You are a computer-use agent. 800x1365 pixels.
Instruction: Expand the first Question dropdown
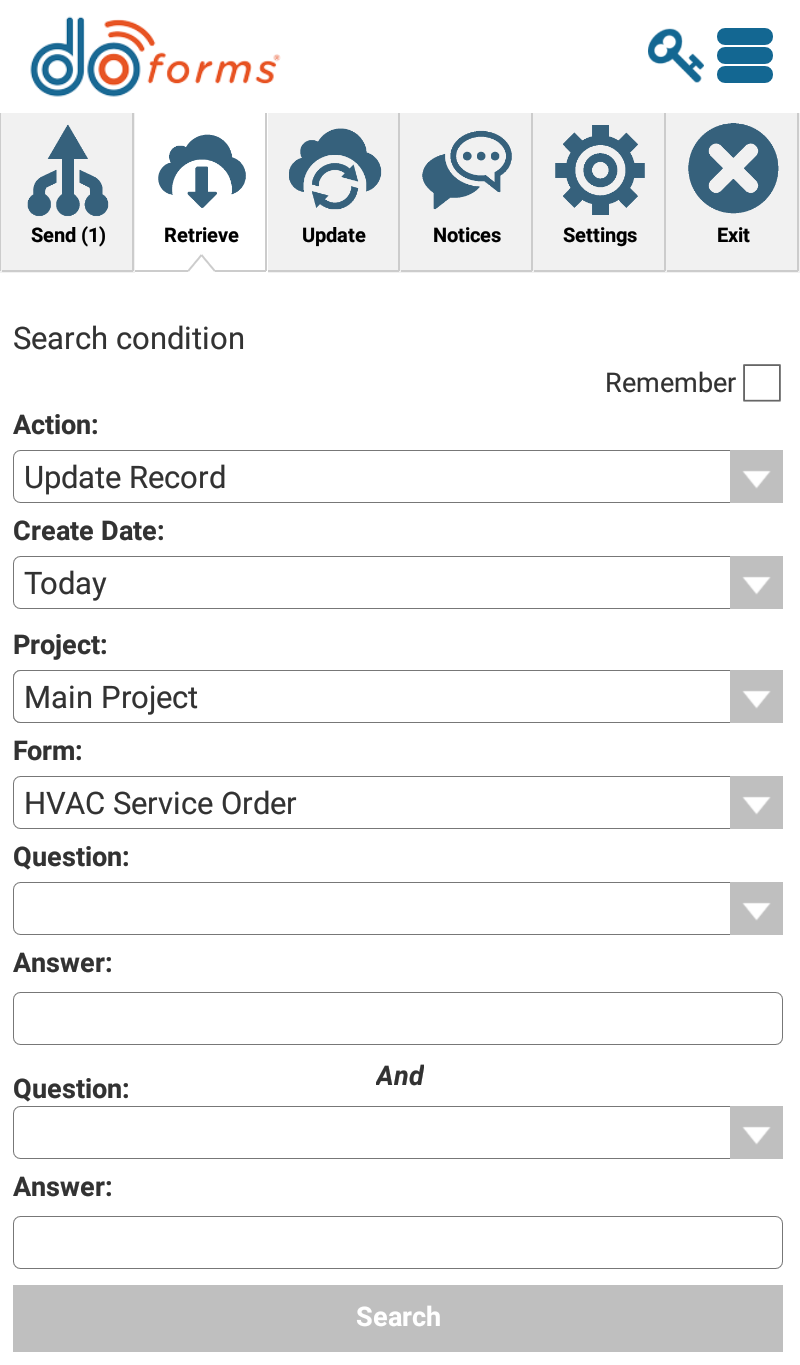398,909
